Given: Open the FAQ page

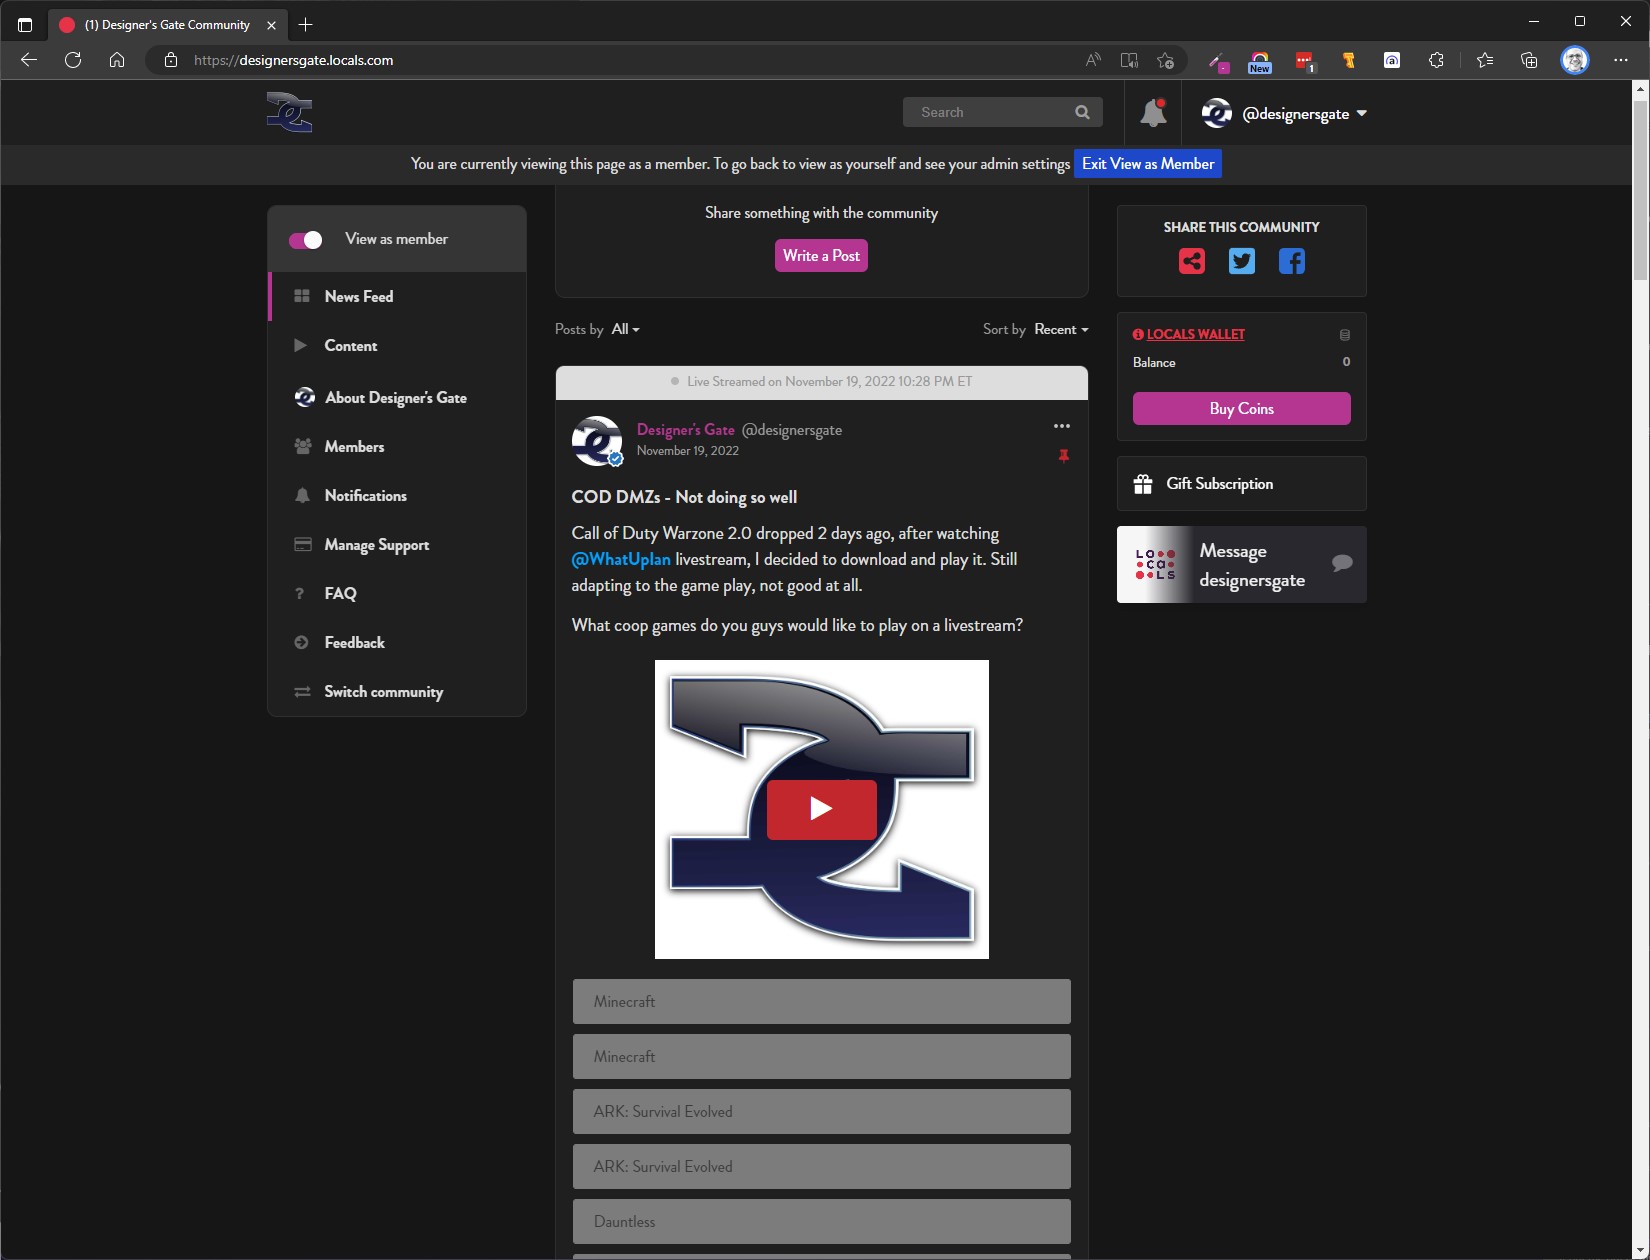Looking at the screenshot, I should pos(397,594).
